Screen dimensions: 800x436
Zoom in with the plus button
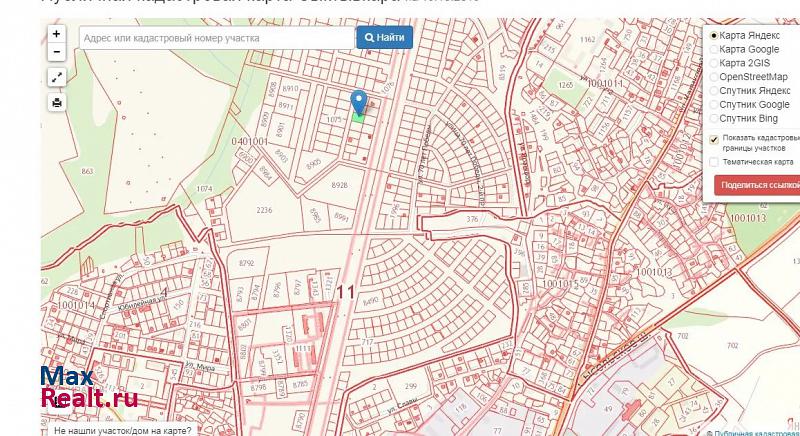(x=56, y=34)
